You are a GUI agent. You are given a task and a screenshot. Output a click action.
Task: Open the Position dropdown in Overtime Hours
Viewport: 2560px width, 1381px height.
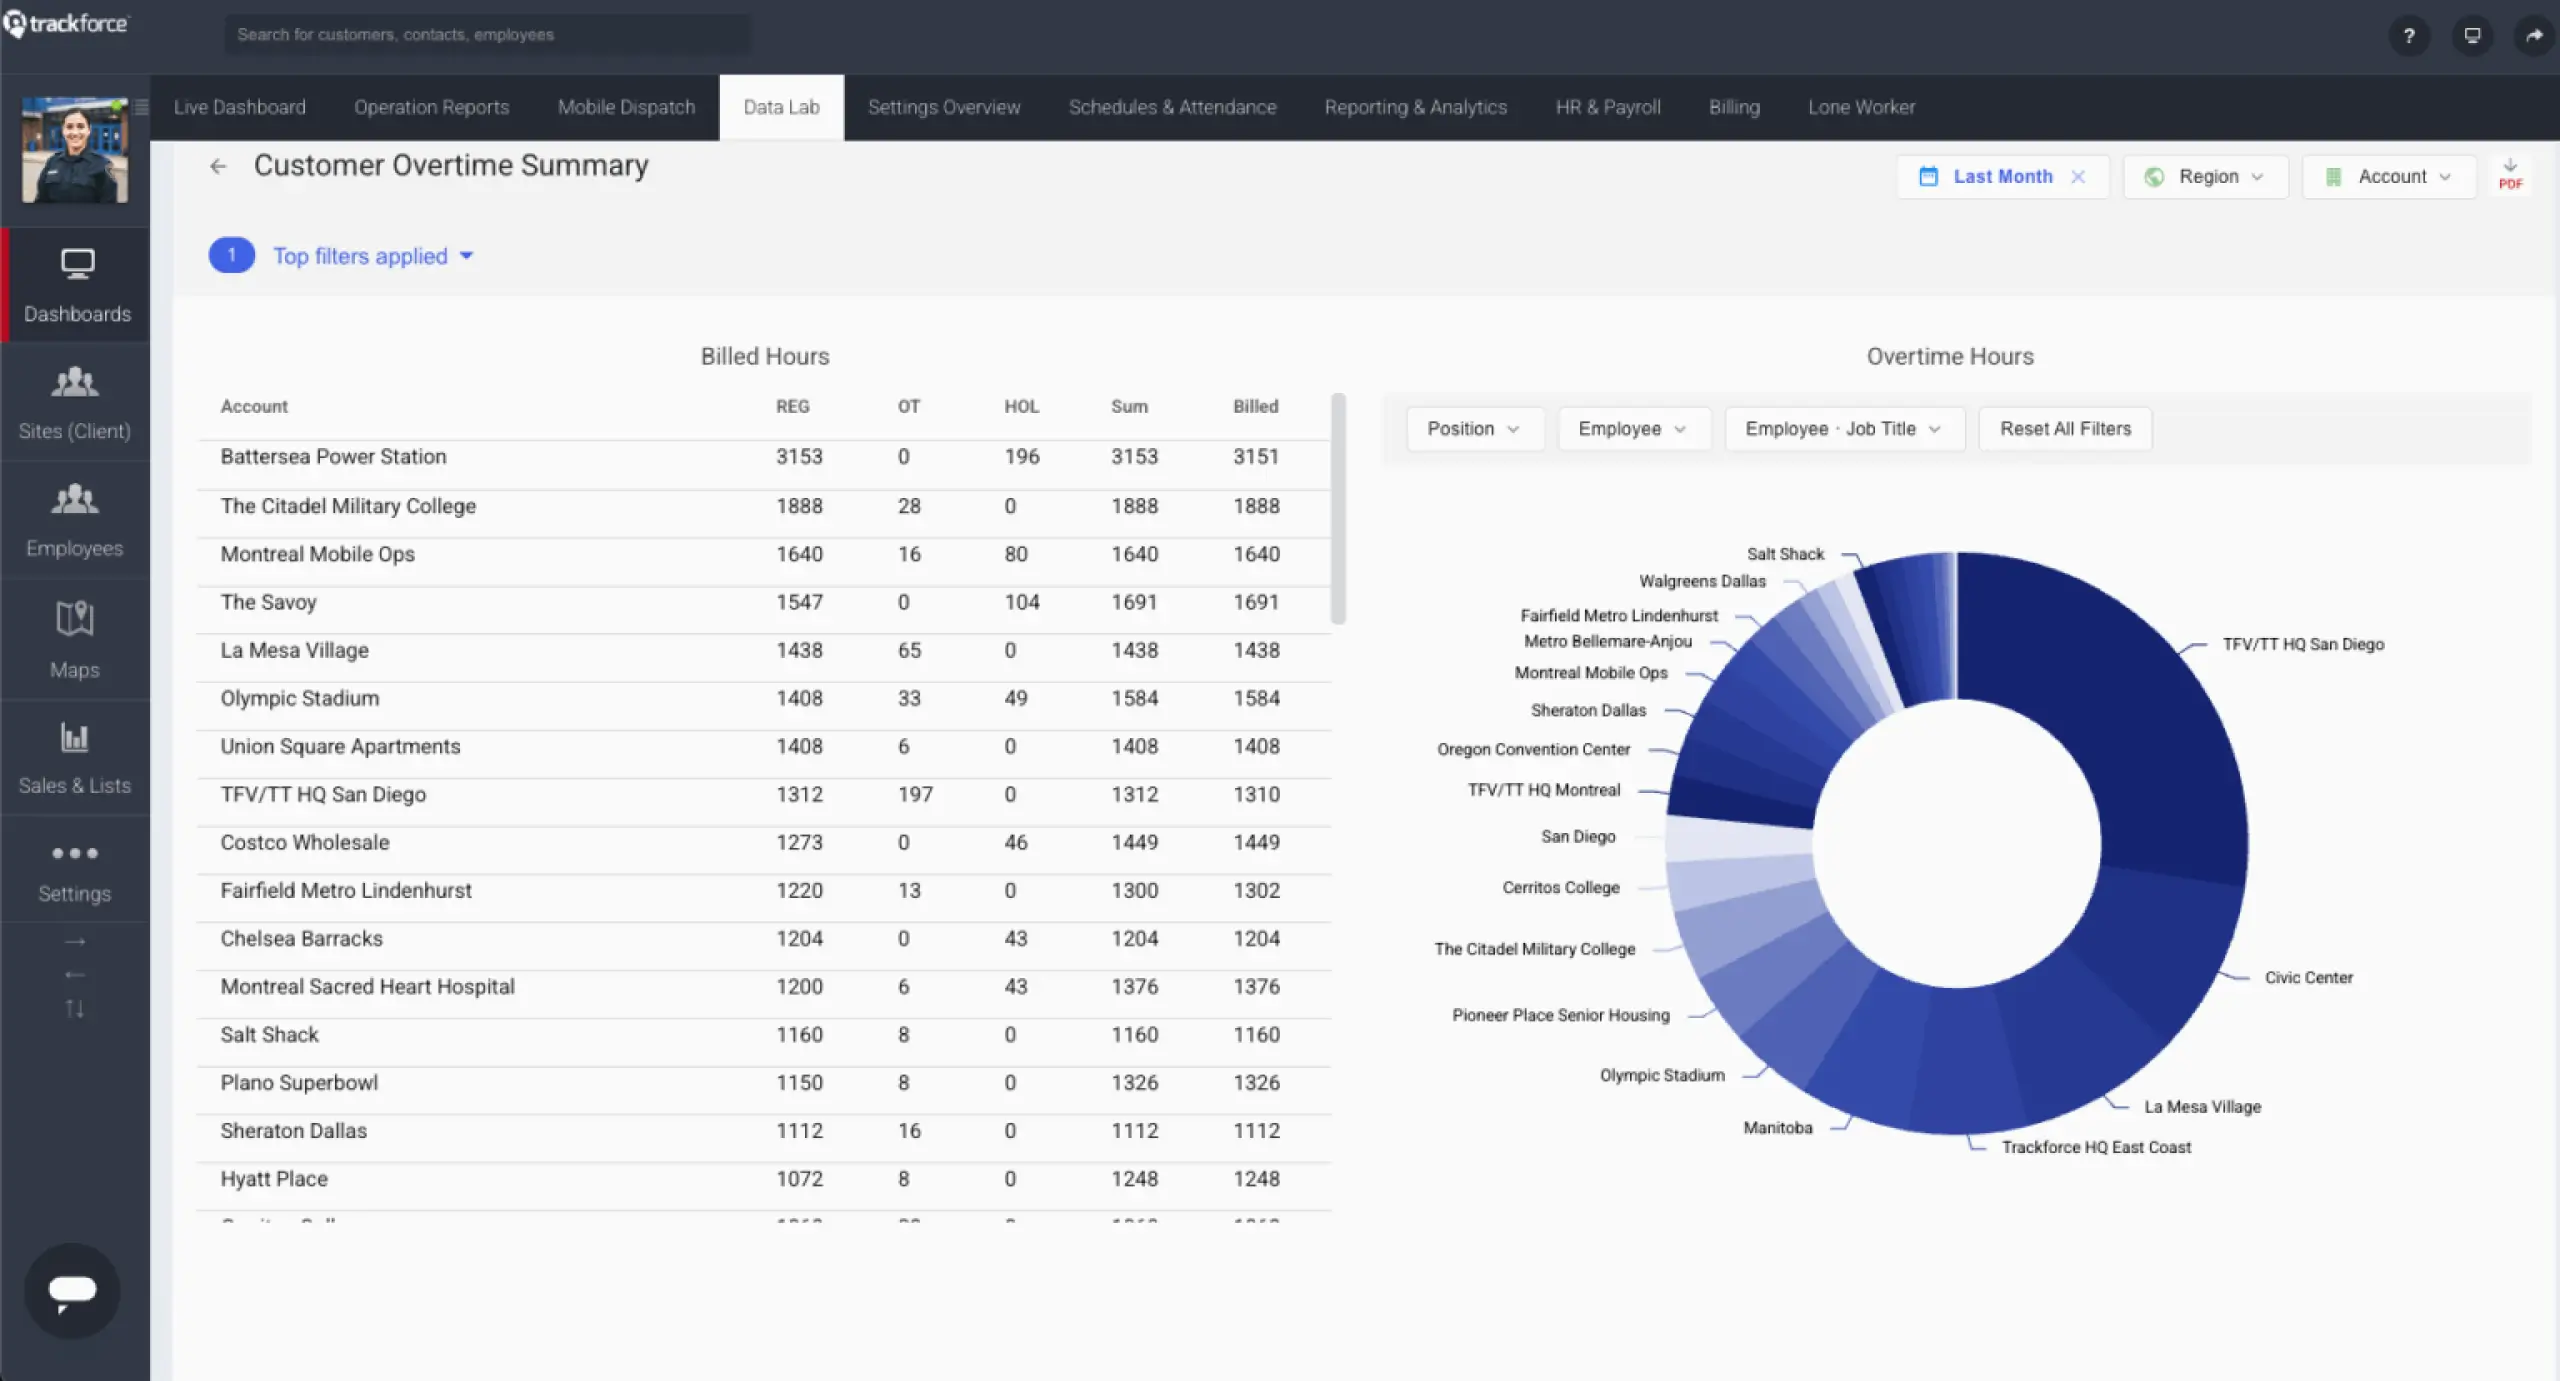(1475, 428)
